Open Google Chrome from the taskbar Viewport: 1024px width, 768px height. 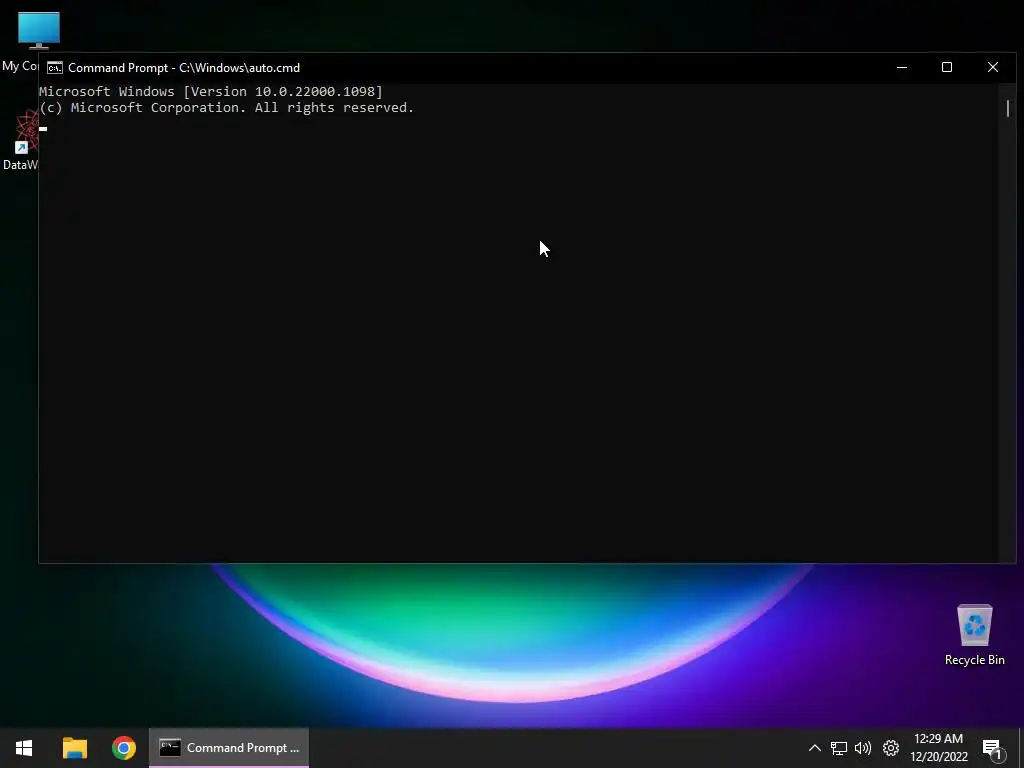click(123, 748)
